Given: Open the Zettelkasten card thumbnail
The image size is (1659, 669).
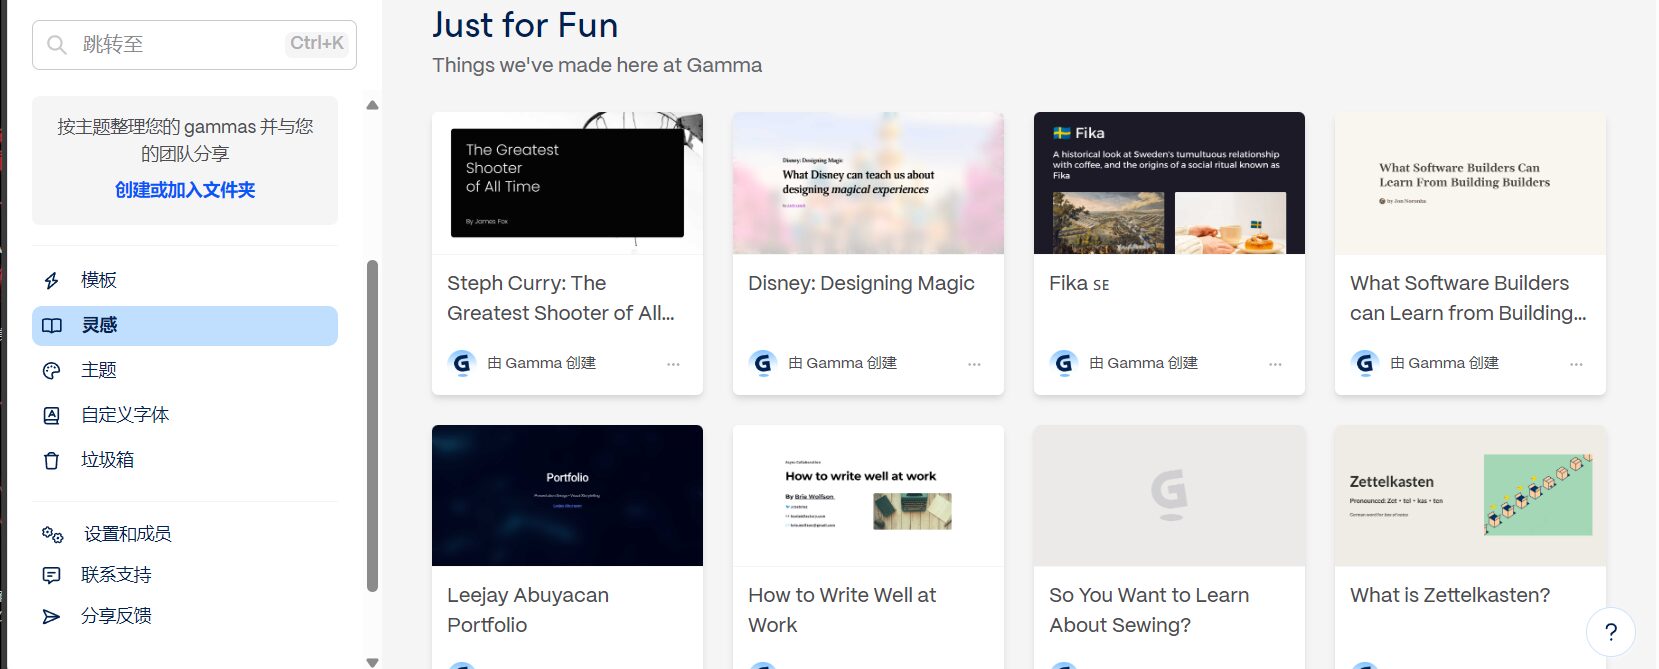Looking at the screenshot, I should click(x=1470, y=496).
